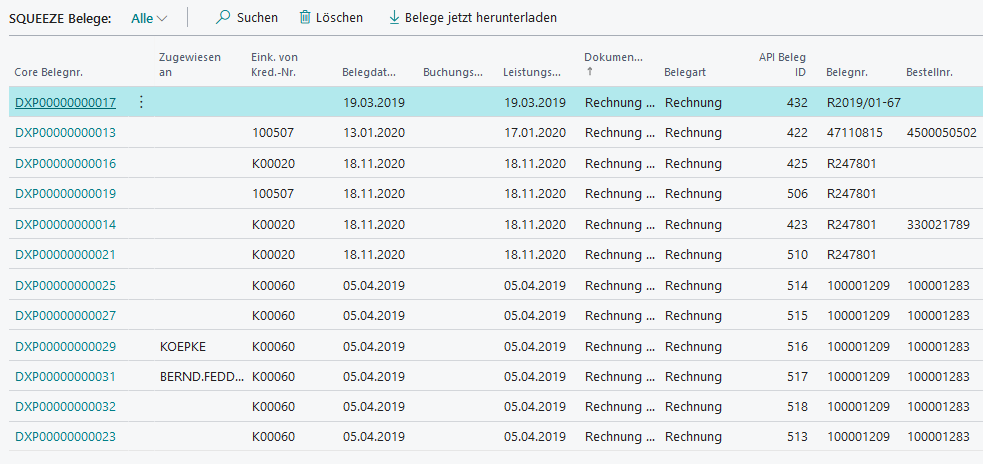The width and height of the screenshot is (983, 464).
Task: Click the Löschen trash can icon
Action: (305, 18)
